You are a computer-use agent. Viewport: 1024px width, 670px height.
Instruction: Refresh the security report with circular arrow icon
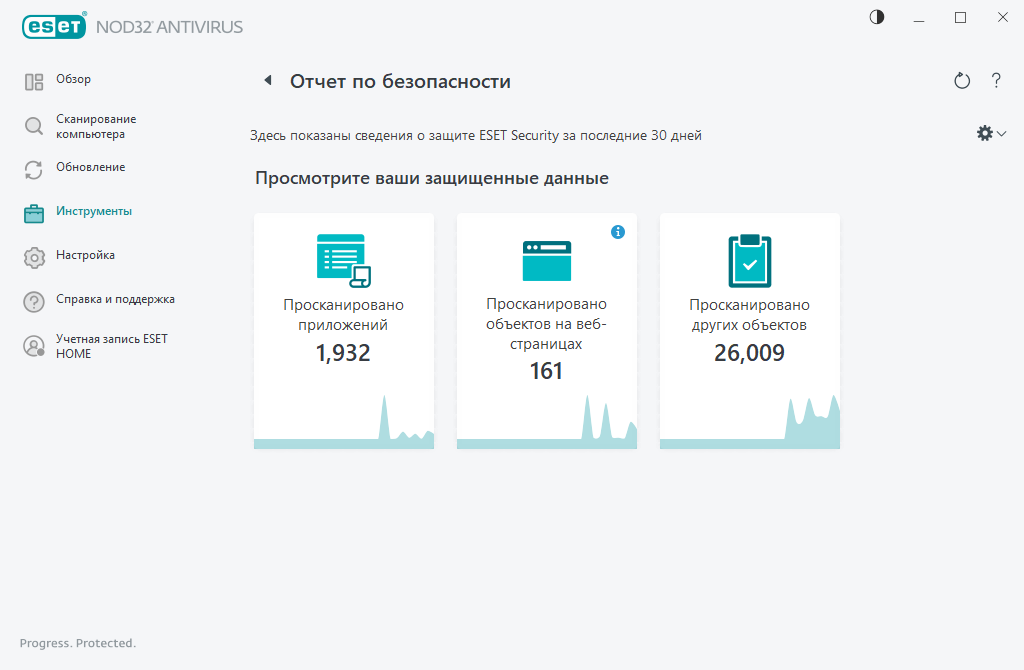(x=961, y=80)
